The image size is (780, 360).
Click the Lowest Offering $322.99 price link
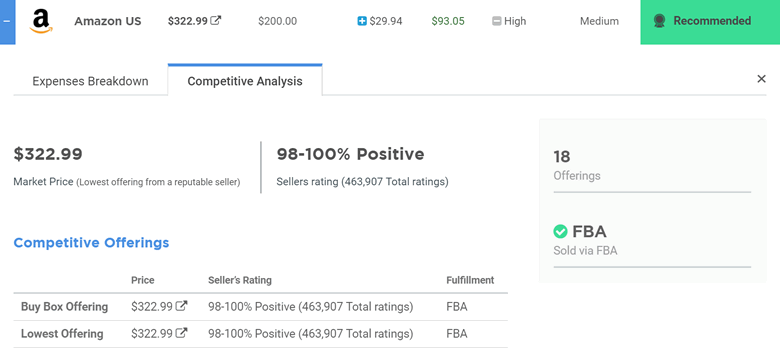coord(152,333)
